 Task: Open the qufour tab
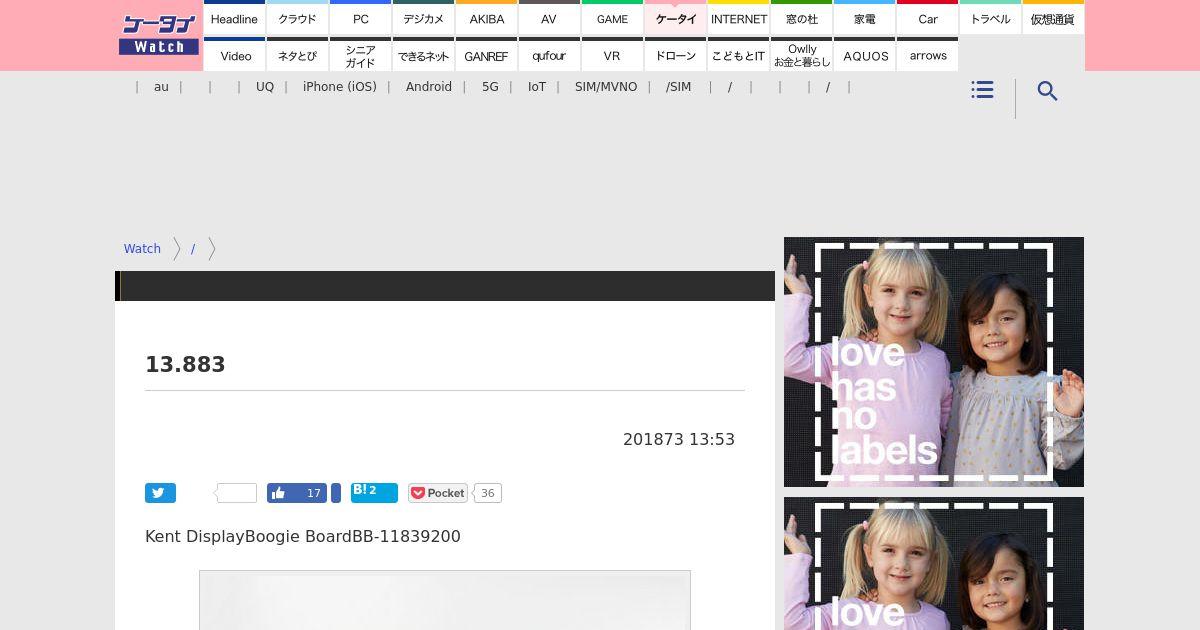(x=549, y=55)
